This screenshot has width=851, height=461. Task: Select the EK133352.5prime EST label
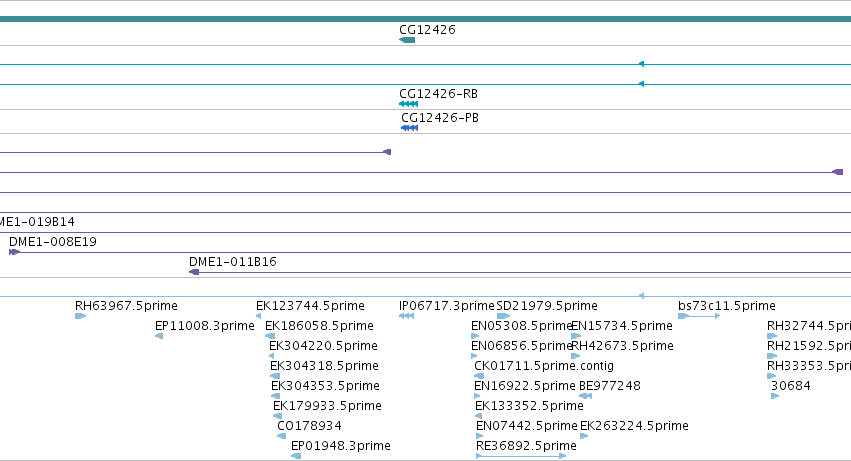[529, 406]
